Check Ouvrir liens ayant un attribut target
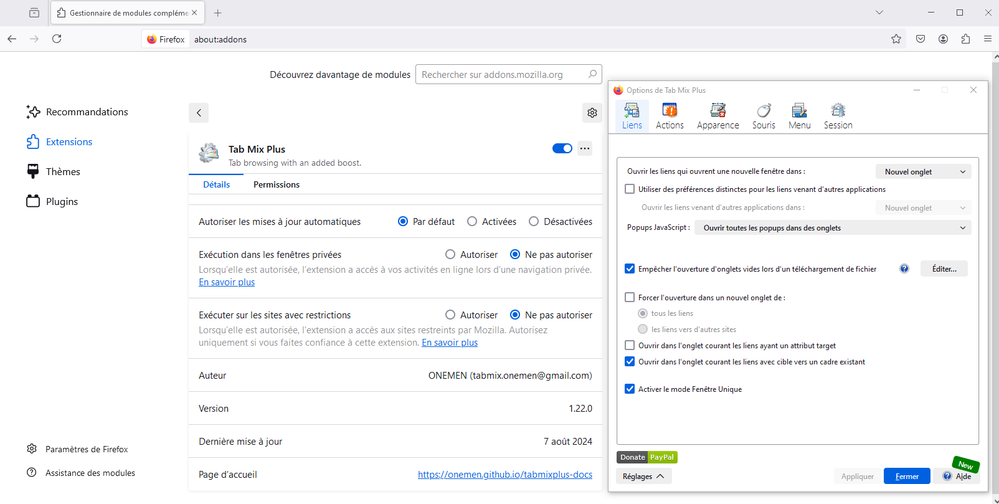 coord(630,345)
